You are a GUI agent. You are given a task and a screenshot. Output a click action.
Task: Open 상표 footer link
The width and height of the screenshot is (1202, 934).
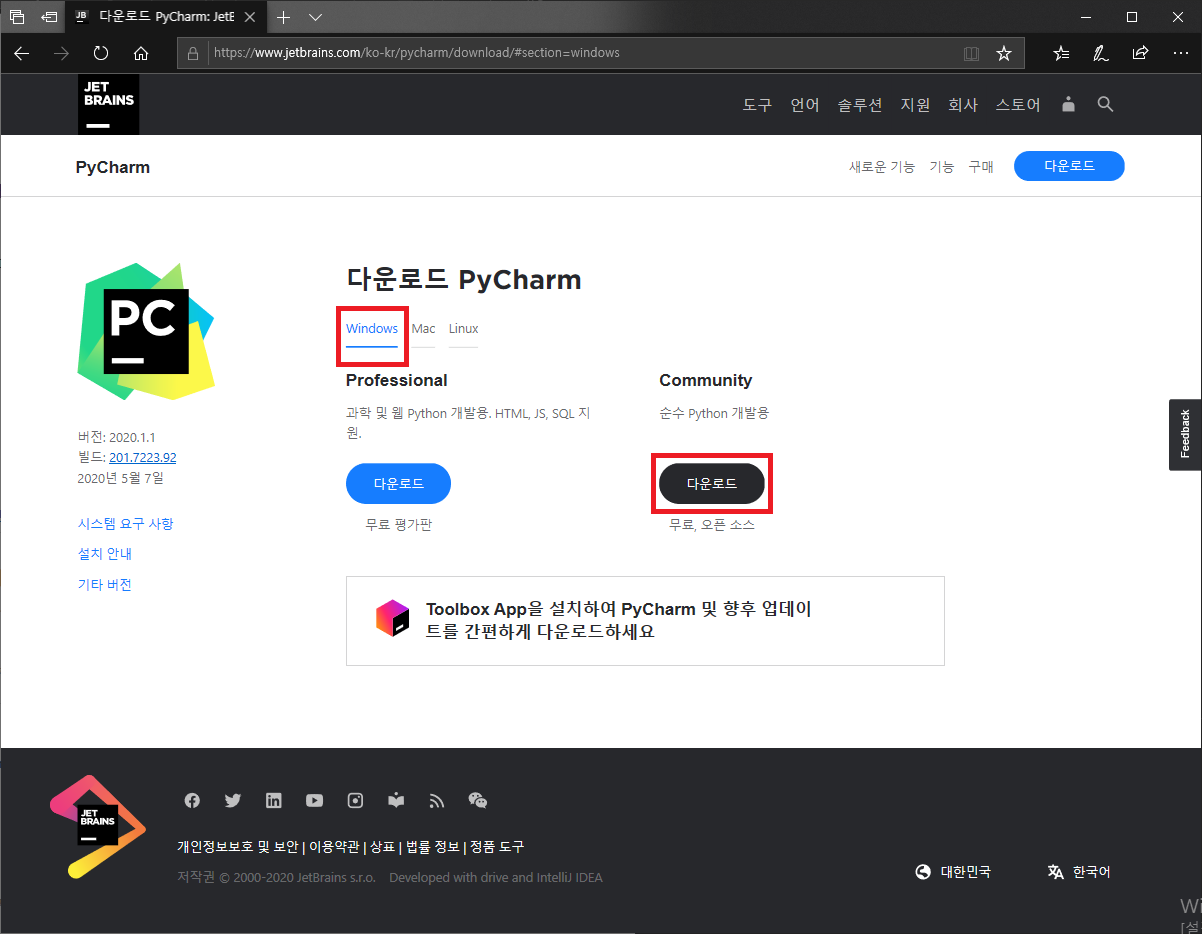click(382, 847)
